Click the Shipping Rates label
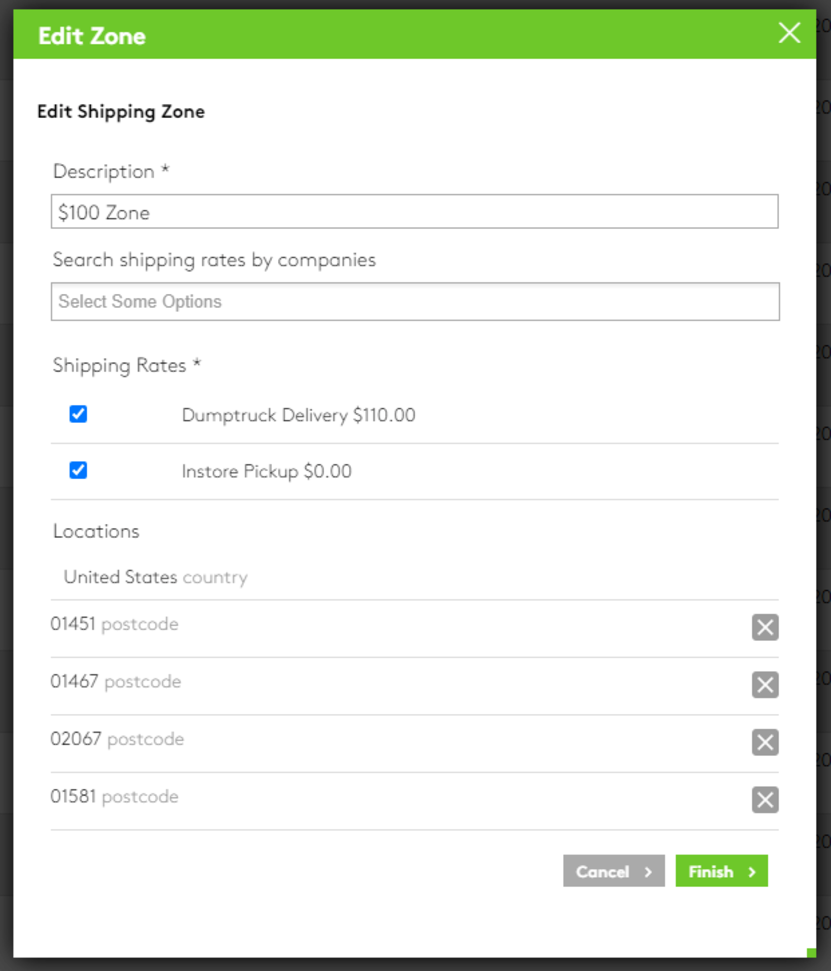Viewport: 831px width, 971px height. [127, 365]
